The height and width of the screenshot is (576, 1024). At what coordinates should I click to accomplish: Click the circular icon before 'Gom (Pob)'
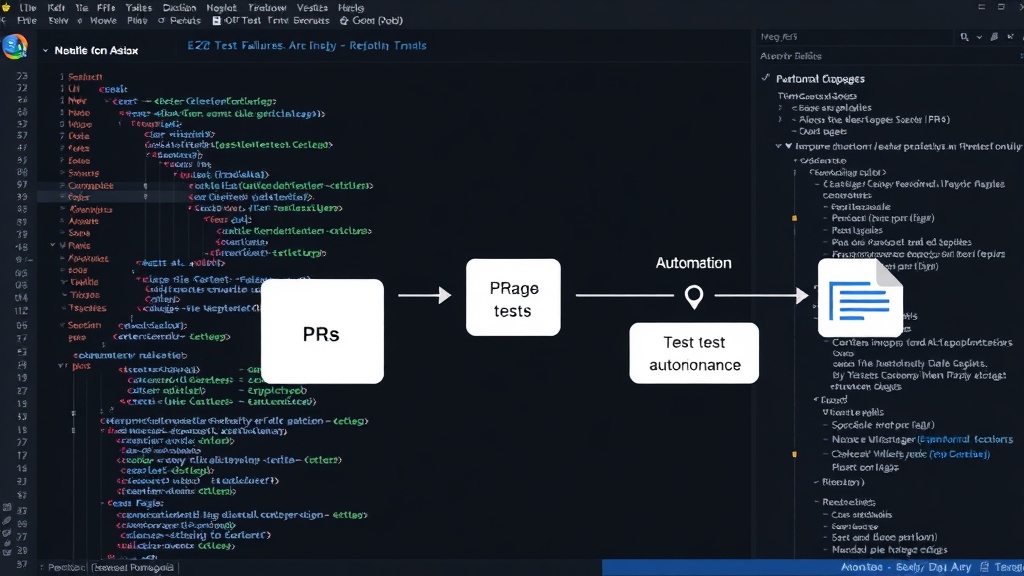coord(344,21)
